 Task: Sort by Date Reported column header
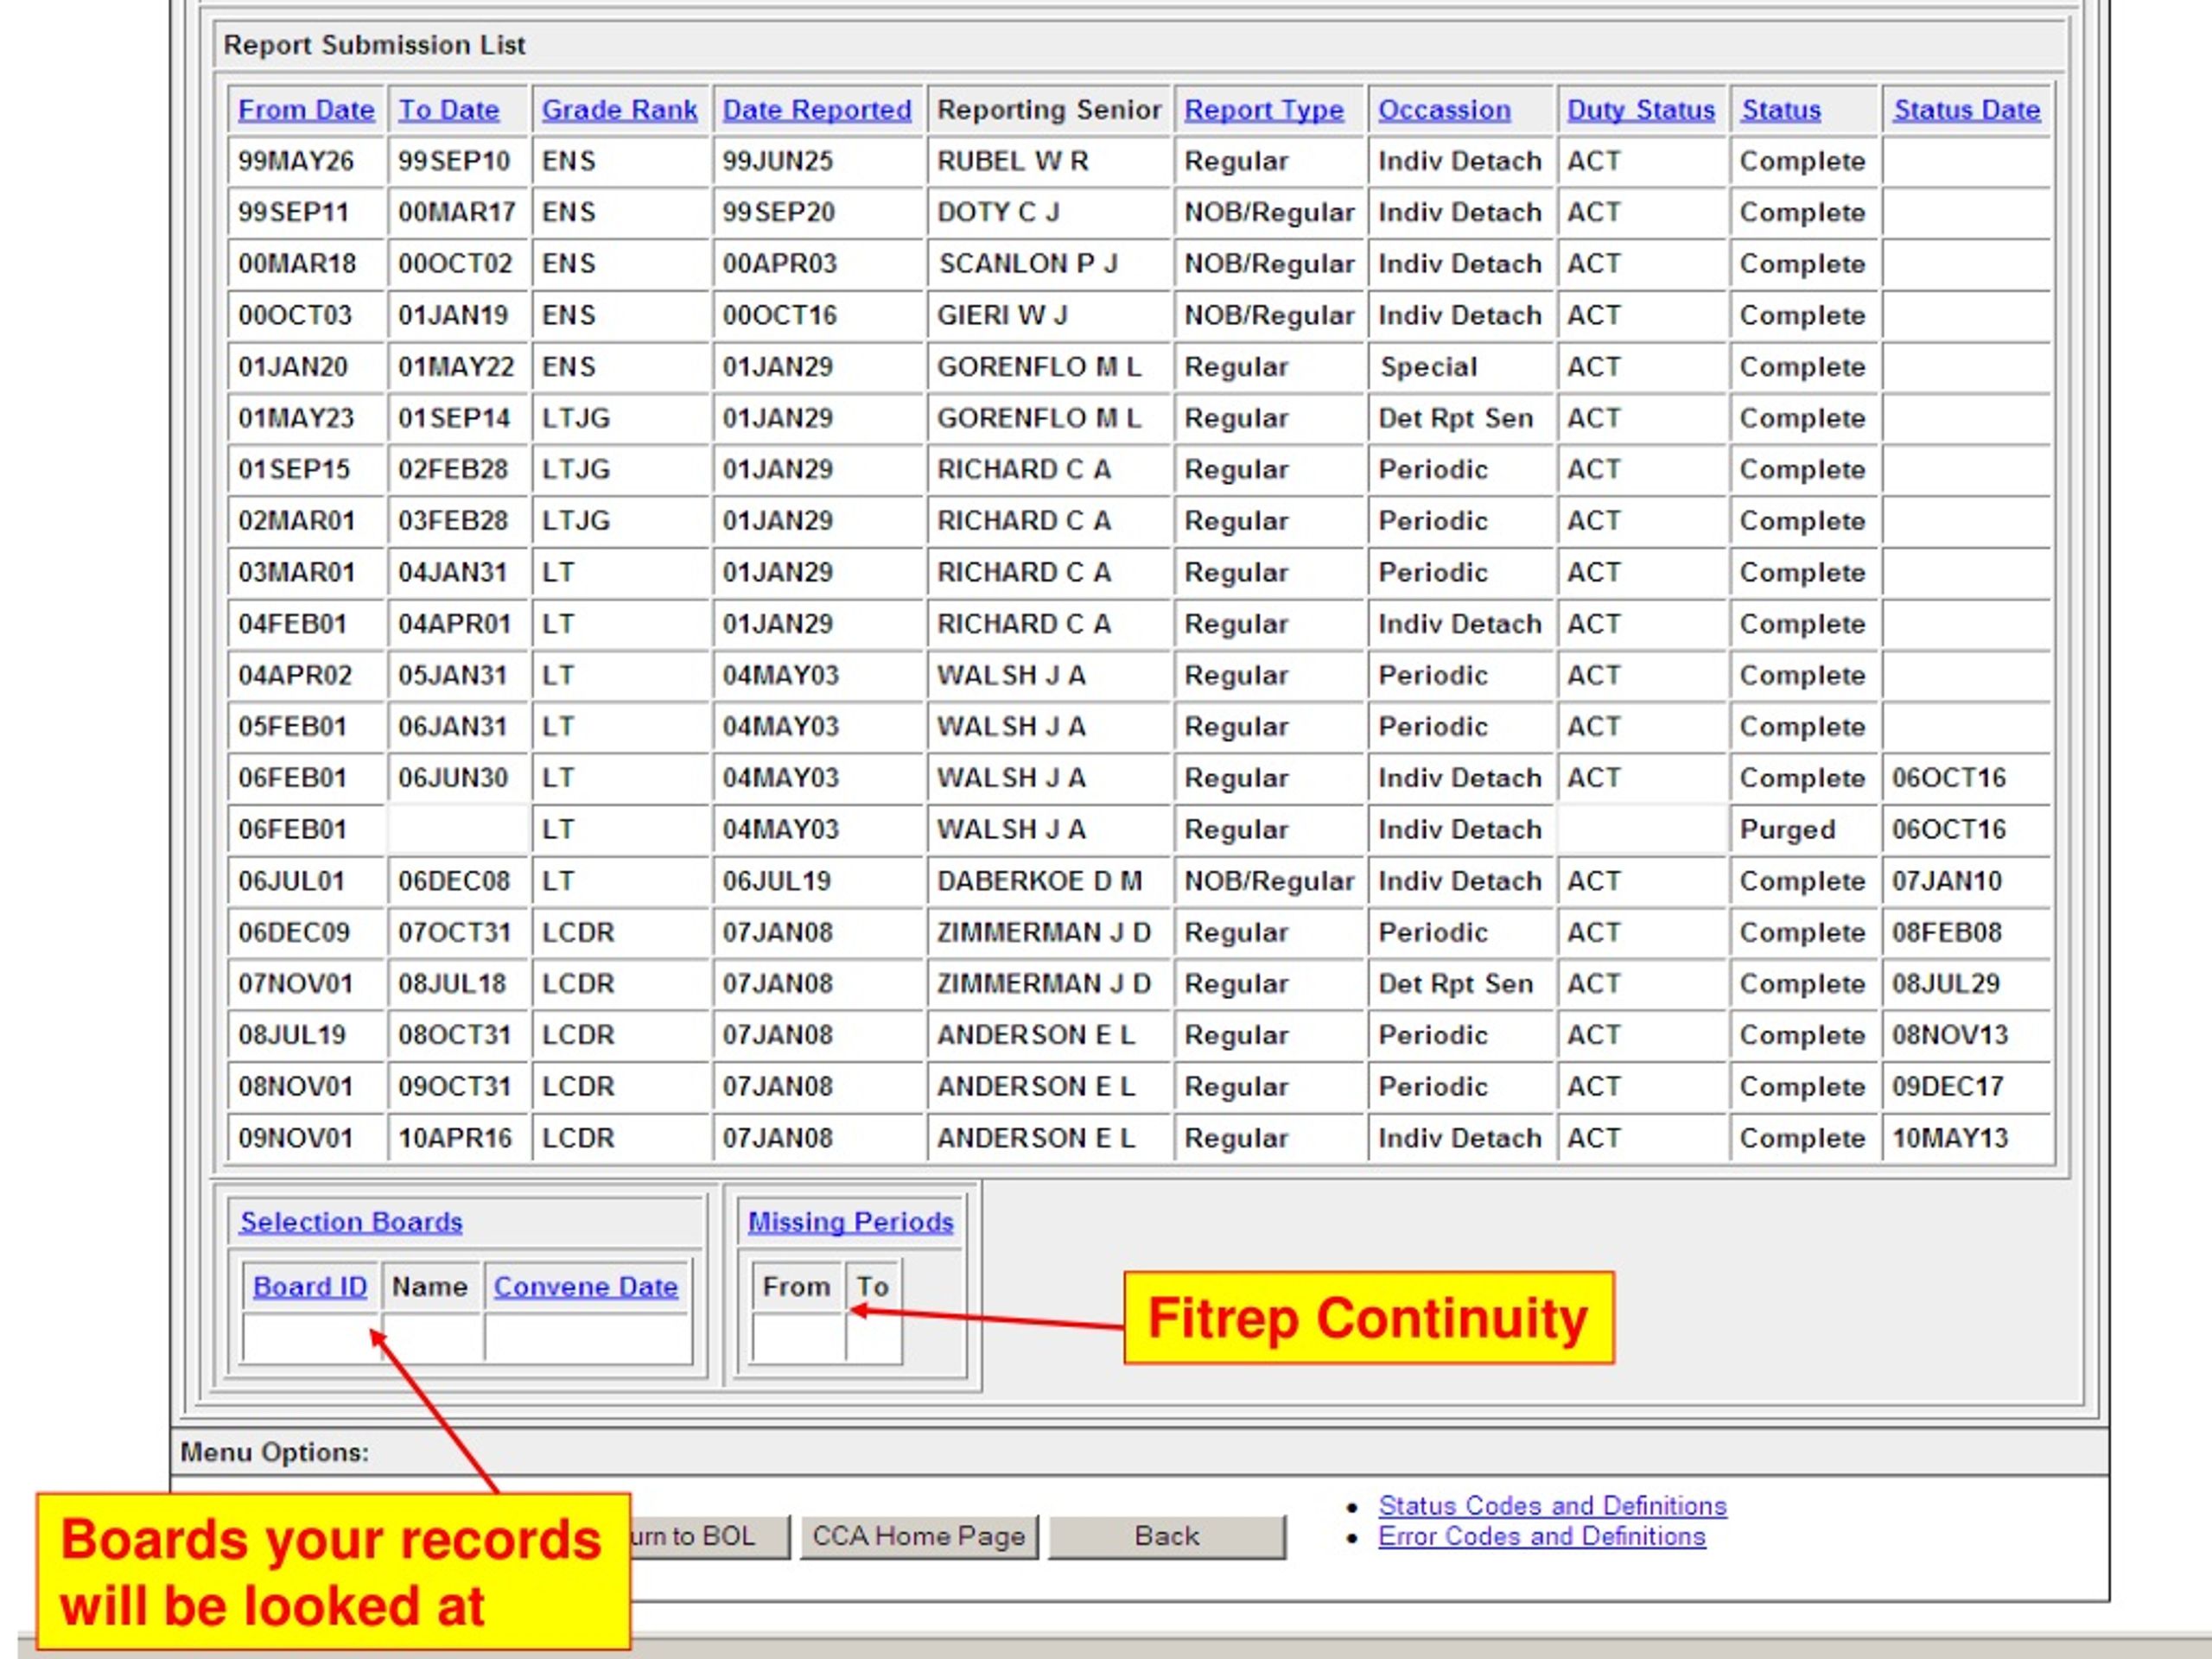point(817,110)
